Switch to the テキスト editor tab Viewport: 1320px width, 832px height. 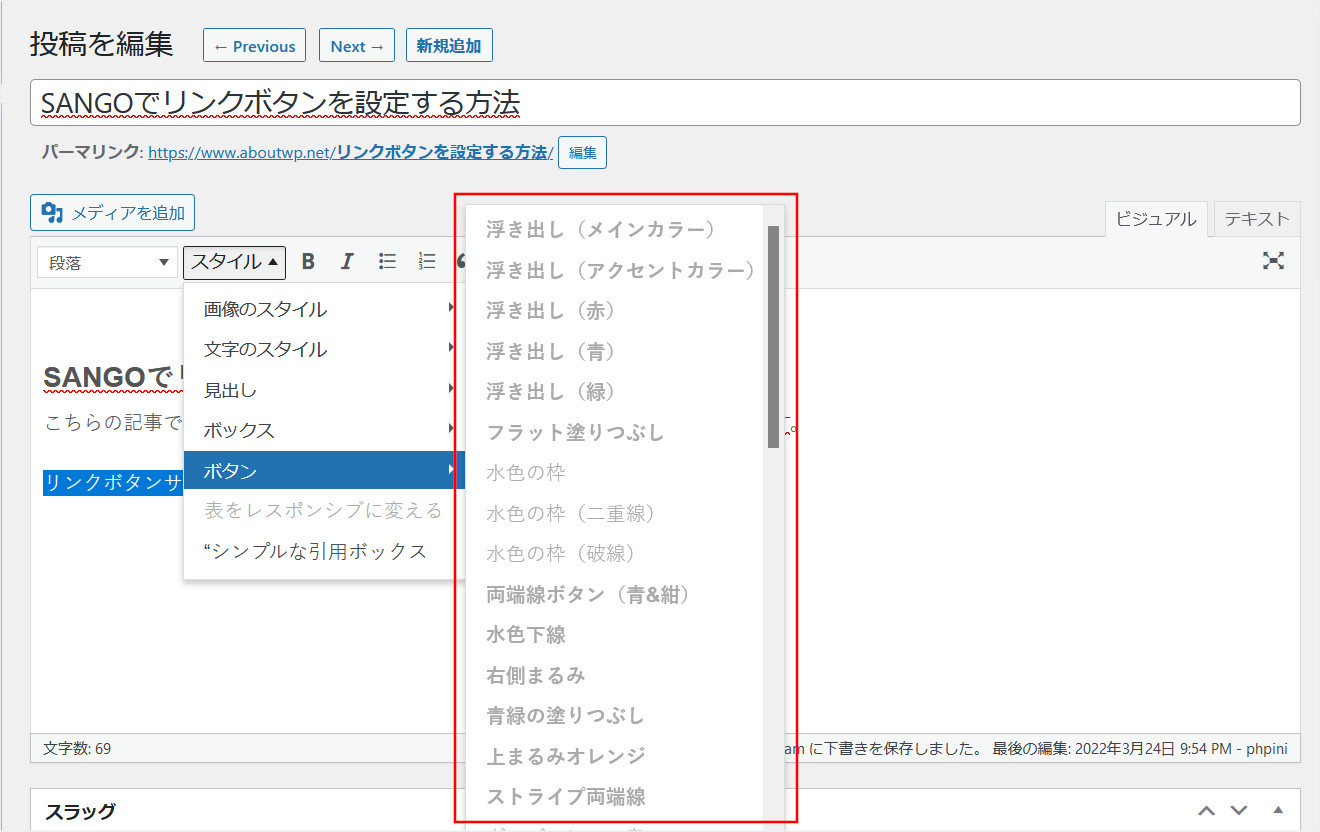tap(1256, 219)
